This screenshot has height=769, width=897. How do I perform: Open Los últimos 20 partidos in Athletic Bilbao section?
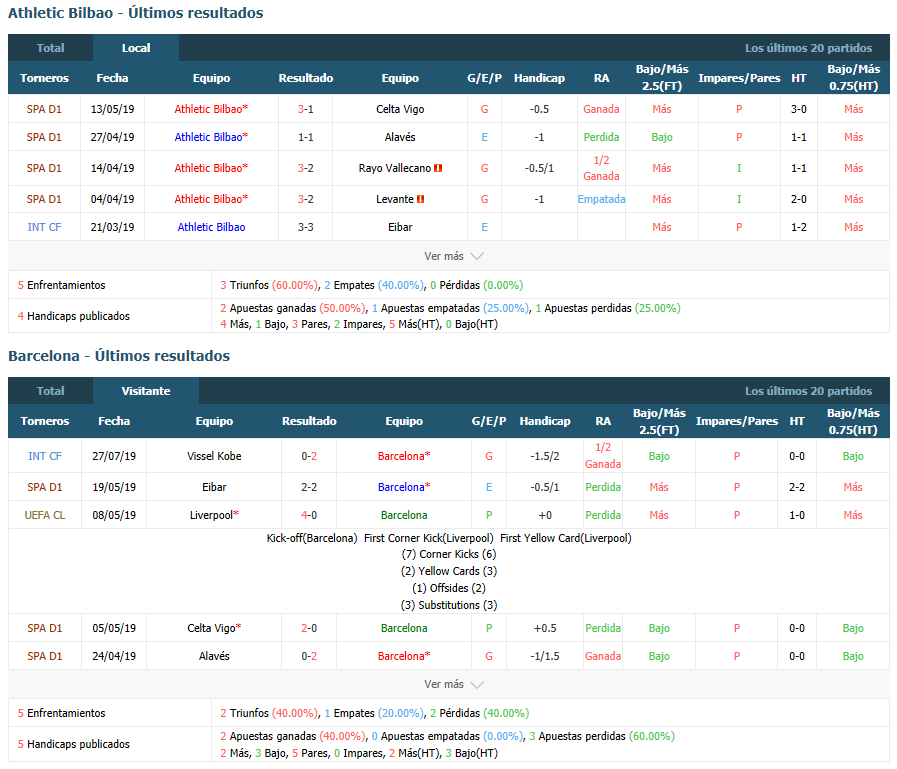click(808, 48)
